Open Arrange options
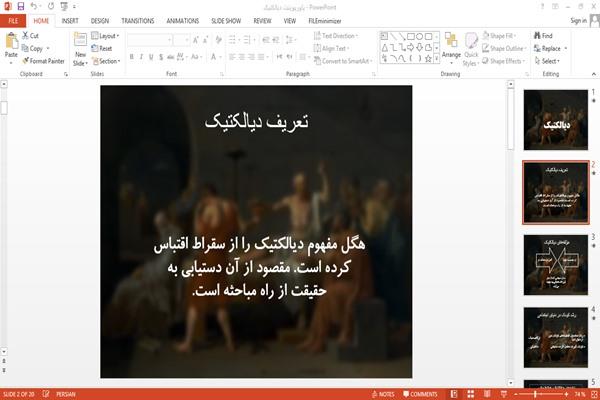Viewport: 600px width, 400px height. (451, 47)
